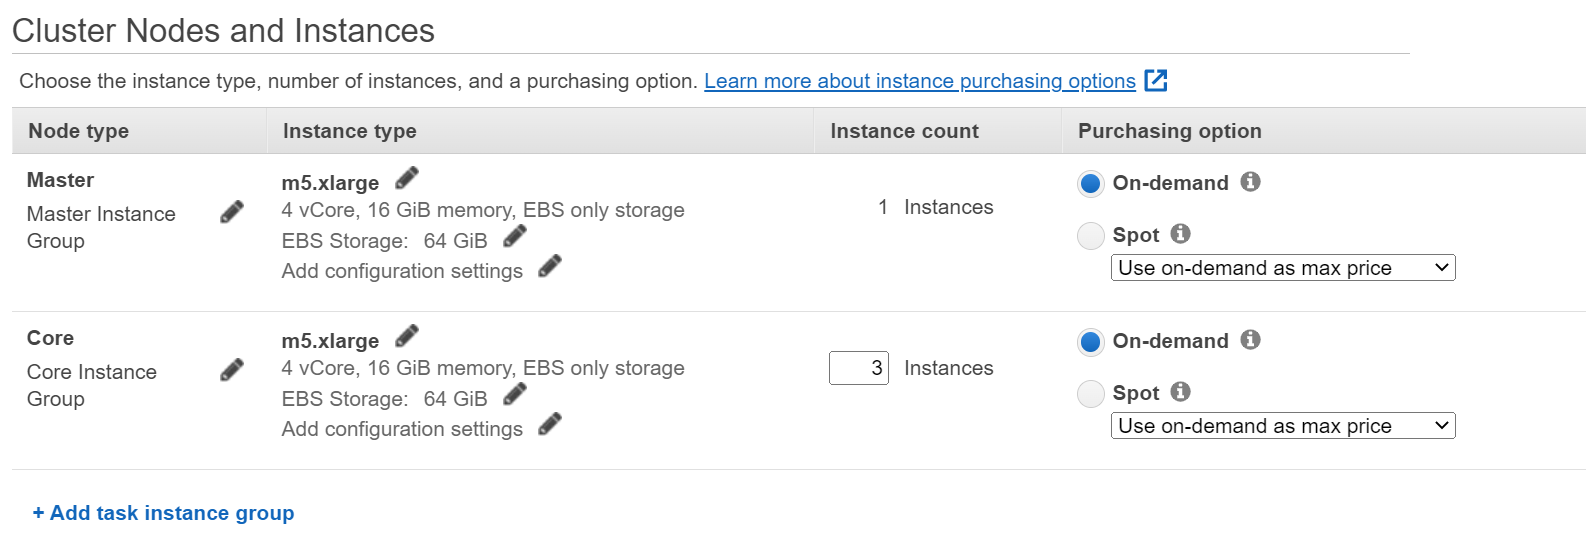The image size is (1586, 552).
Task: Edit Master Add configuration settings pencil
Action: [x=550, y=266]
